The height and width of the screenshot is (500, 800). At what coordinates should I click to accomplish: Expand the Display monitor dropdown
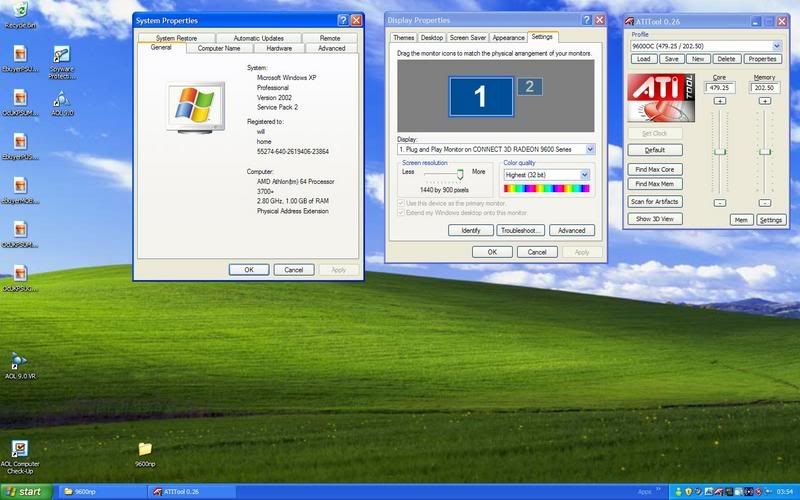coord(589,149)
